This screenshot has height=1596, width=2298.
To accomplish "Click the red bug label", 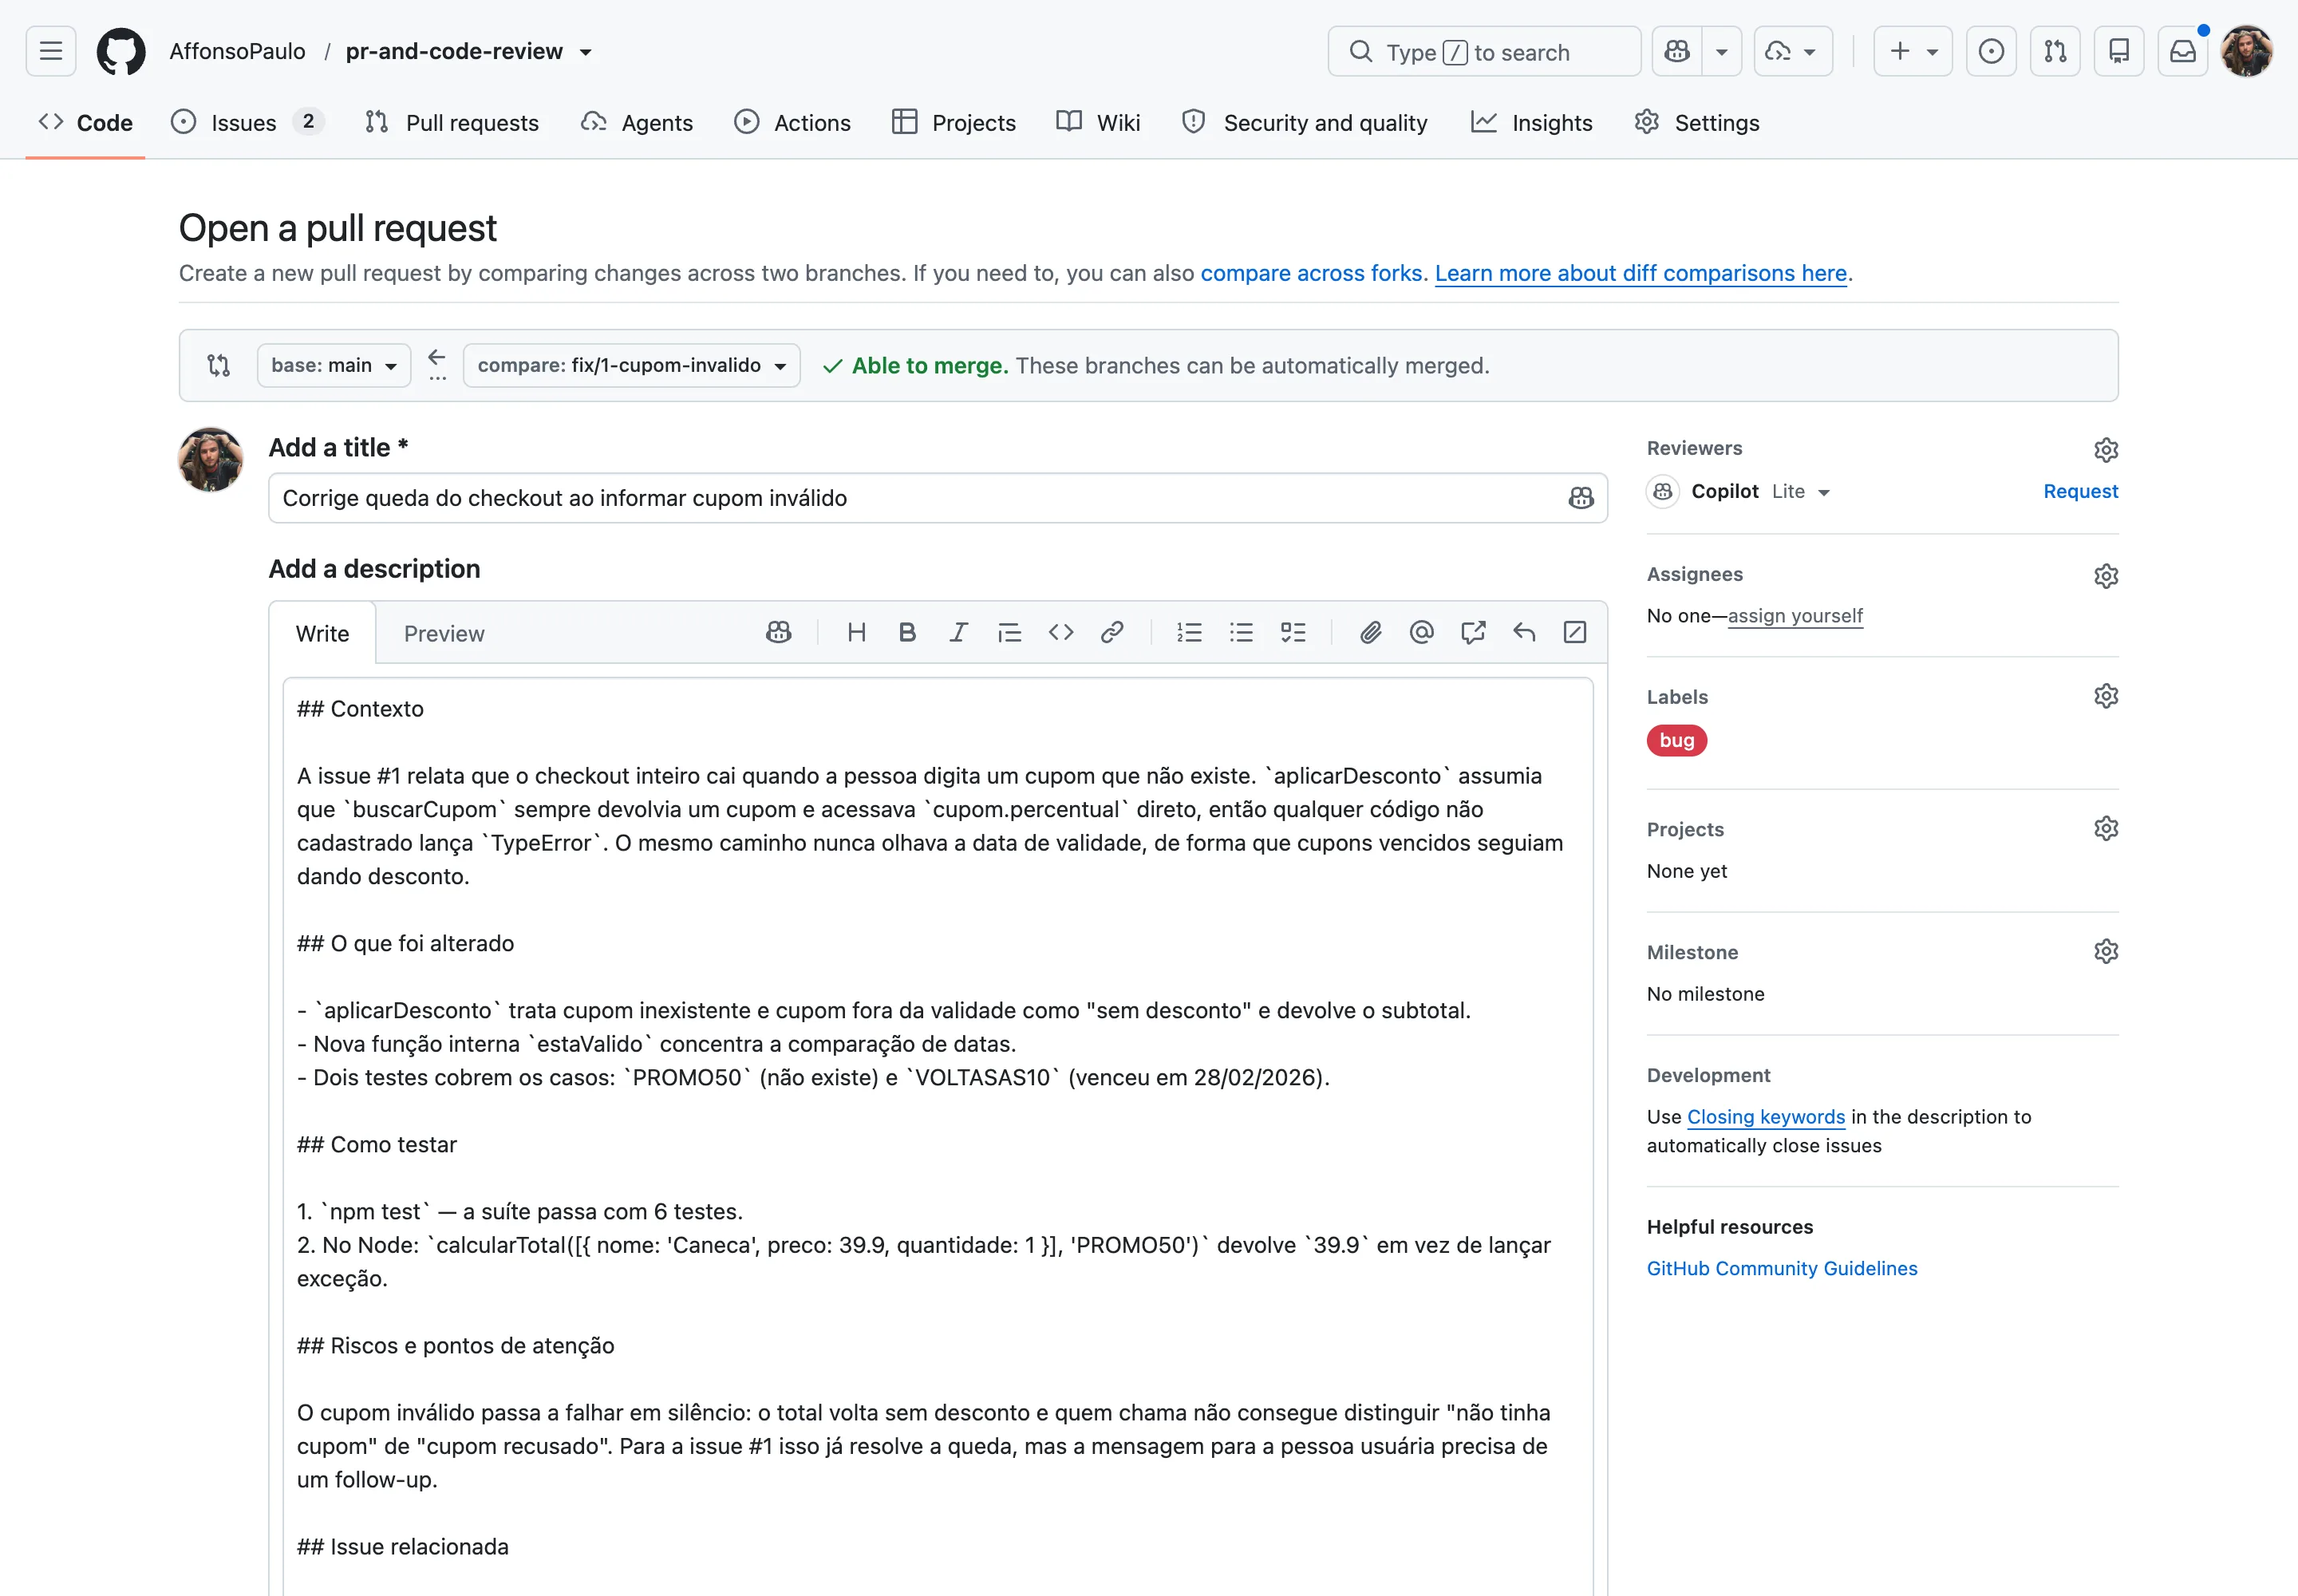I will point(1677,740).
